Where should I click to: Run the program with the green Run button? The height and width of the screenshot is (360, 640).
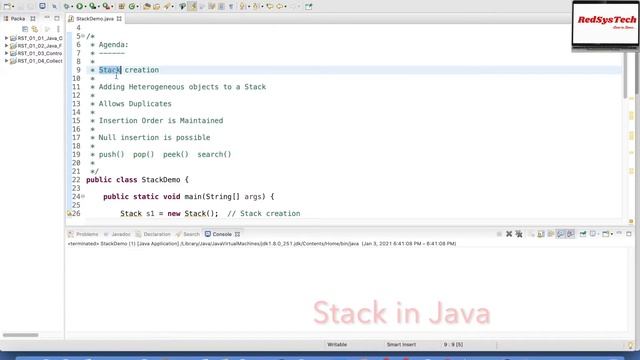point(80,7)
